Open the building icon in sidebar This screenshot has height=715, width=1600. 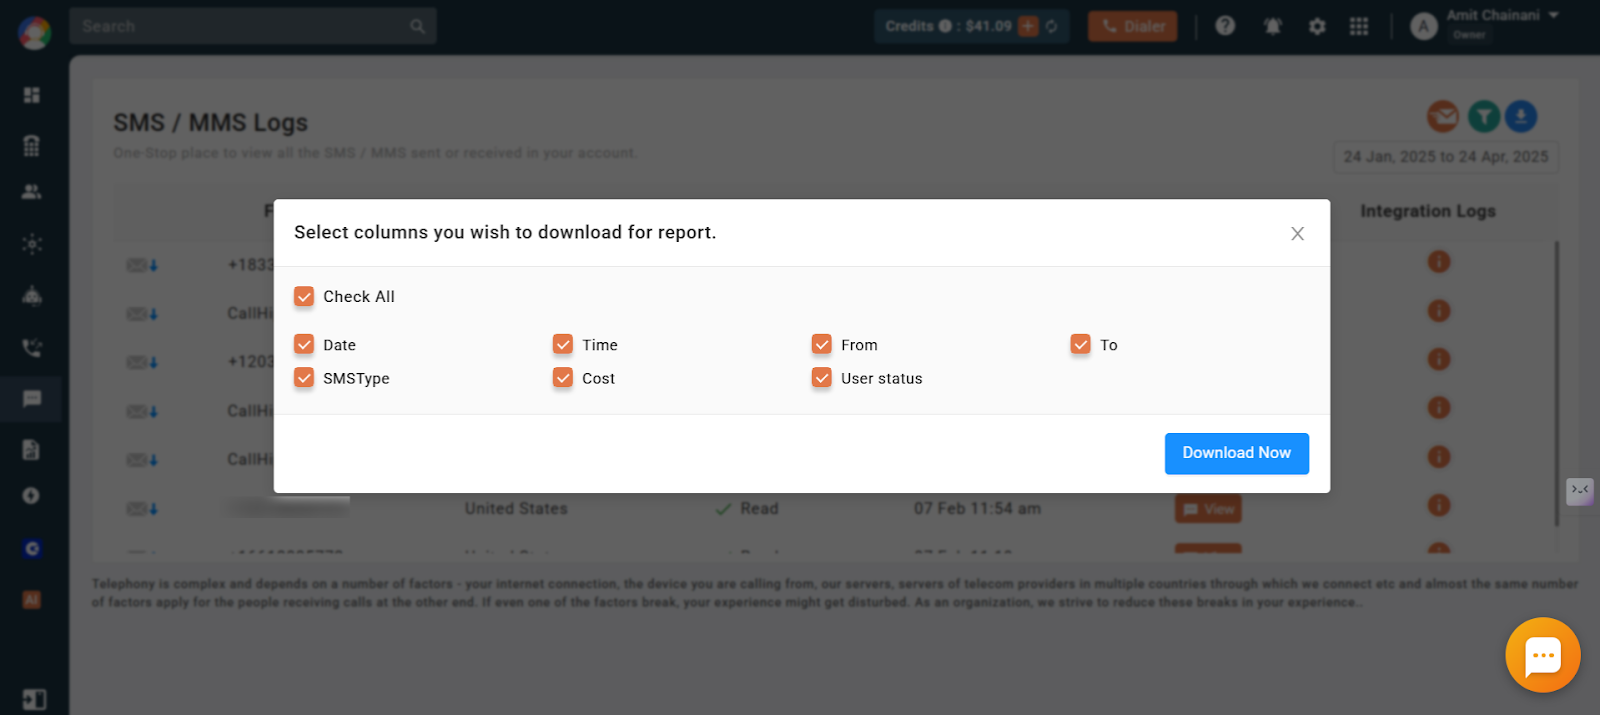tap(32, 145)
